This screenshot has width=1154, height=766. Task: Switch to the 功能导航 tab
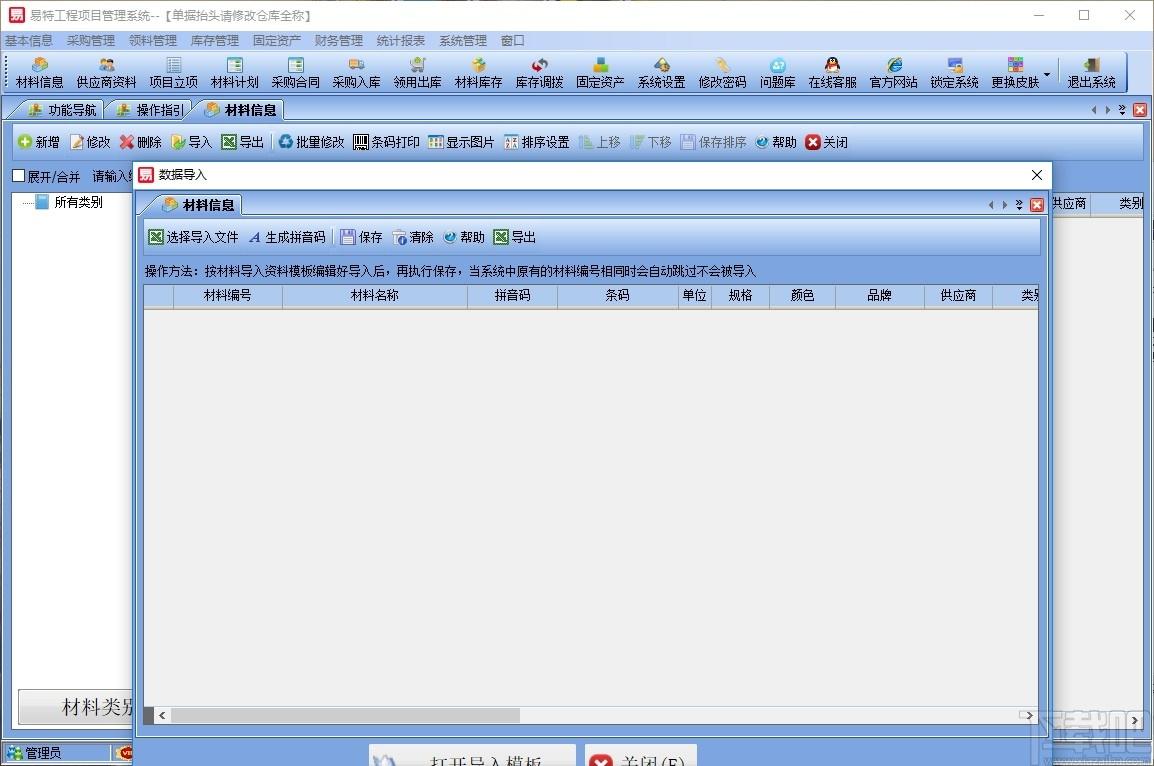pyautogui.click(x=61, y=110)
